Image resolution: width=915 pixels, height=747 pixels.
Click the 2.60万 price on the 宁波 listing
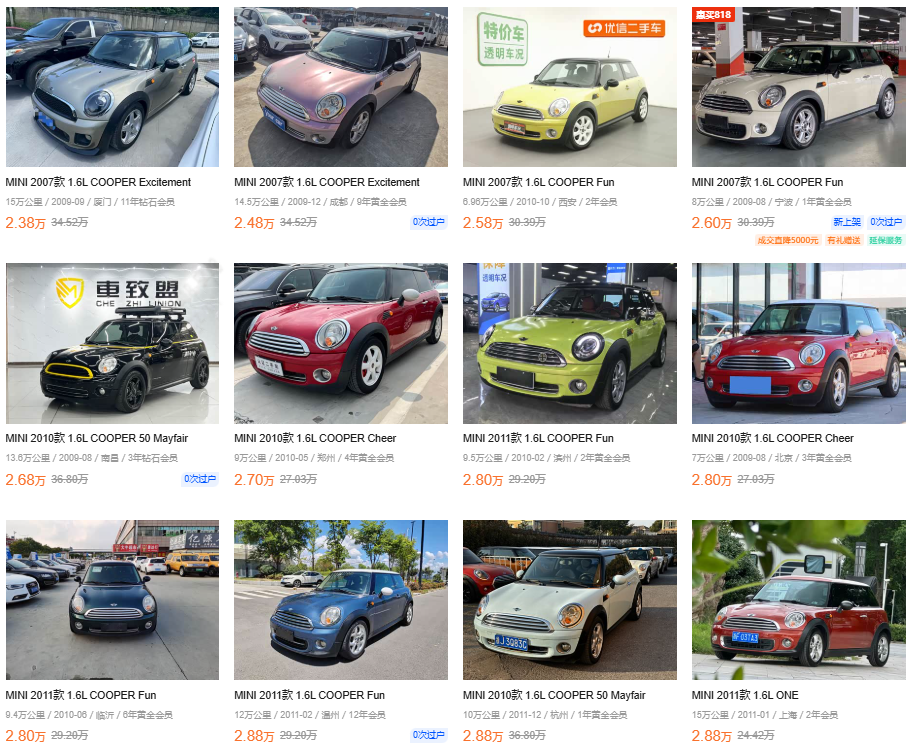pyautogui.click(x=711, y=223)
